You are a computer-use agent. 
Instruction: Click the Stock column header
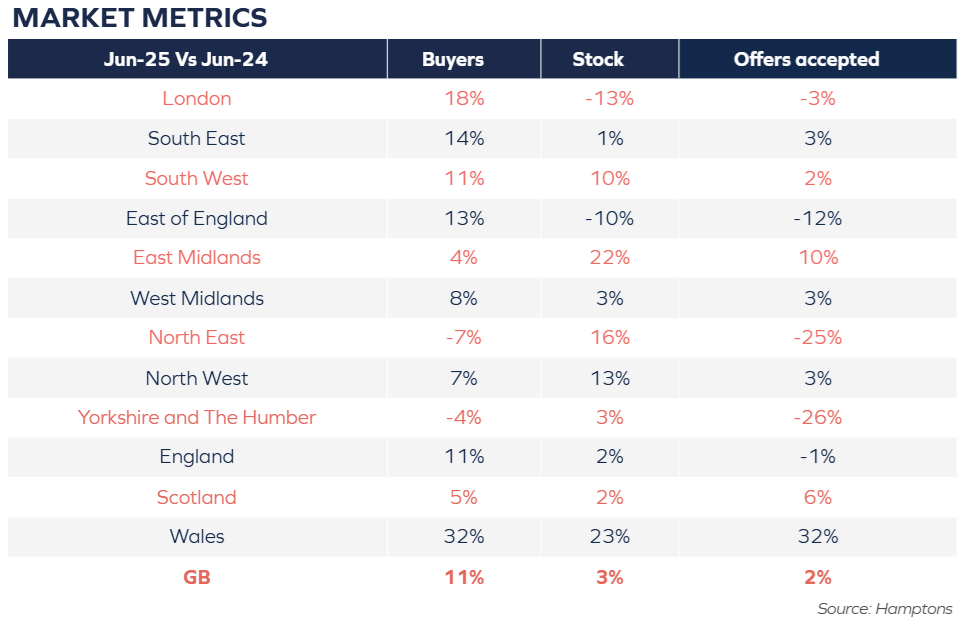coord(598,60)
